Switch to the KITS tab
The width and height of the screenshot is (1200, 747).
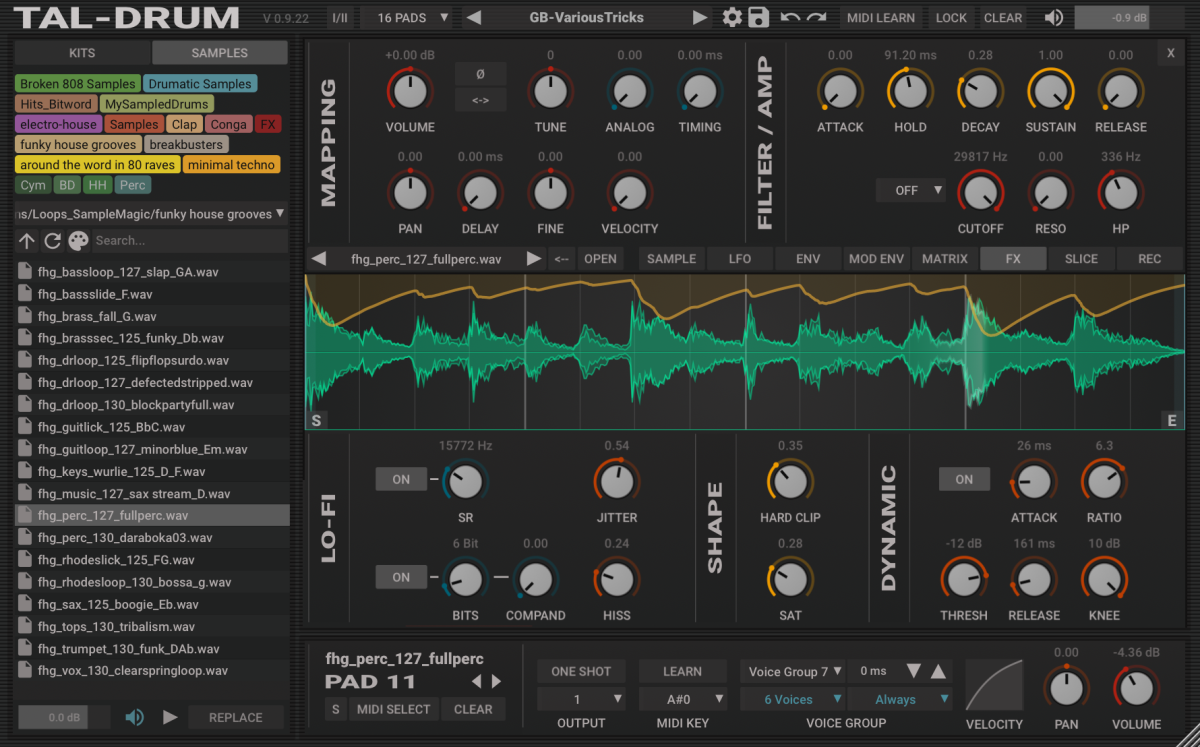point(82,53)
